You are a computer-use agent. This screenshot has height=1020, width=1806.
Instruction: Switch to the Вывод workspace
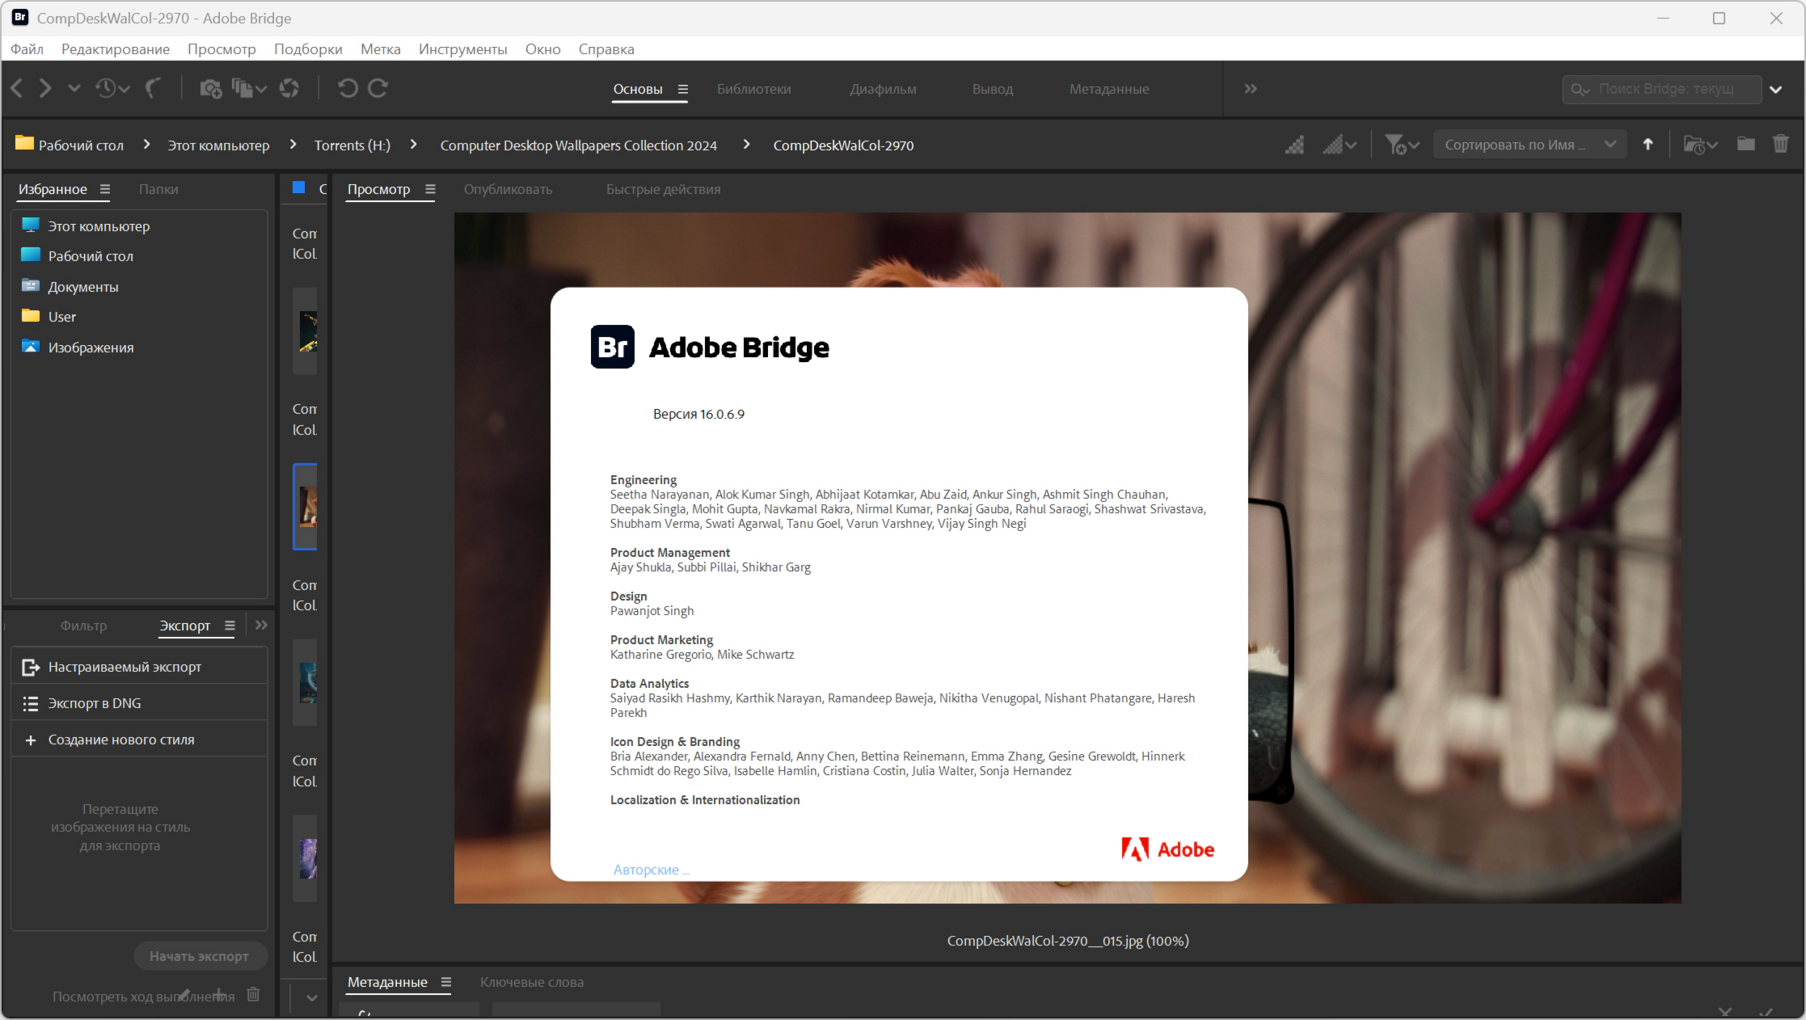tap(992, 89)
